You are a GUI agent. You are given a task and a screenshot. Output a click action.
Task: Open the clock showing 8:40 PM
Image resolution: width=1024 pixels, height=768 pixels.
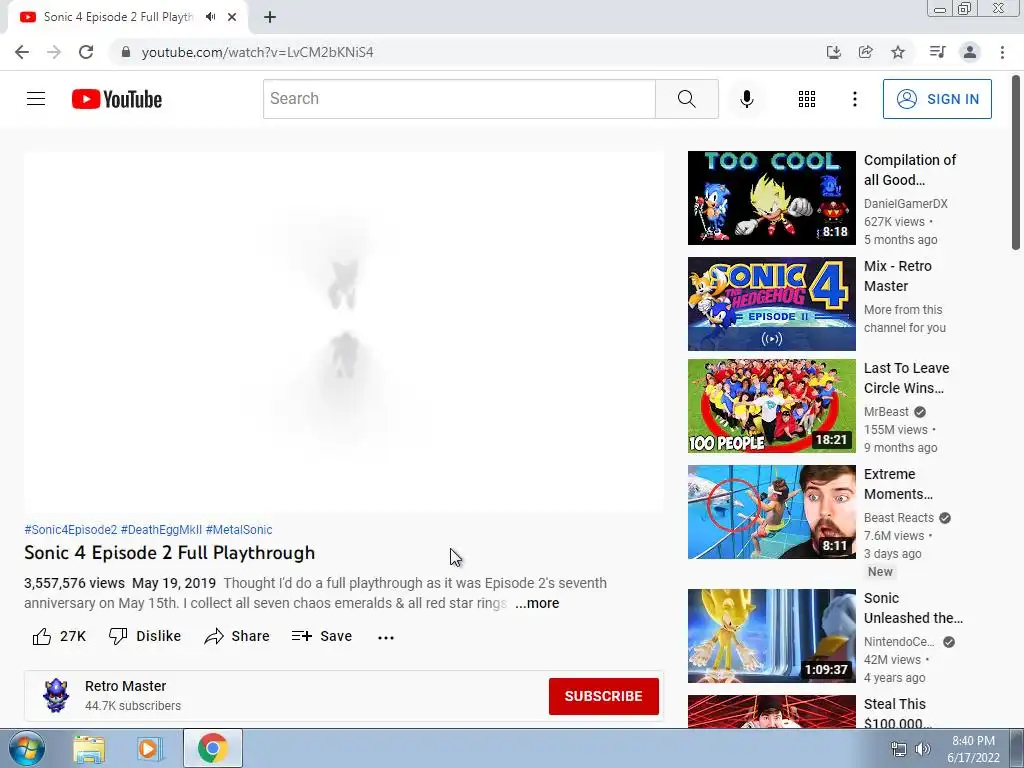(973, 749)
